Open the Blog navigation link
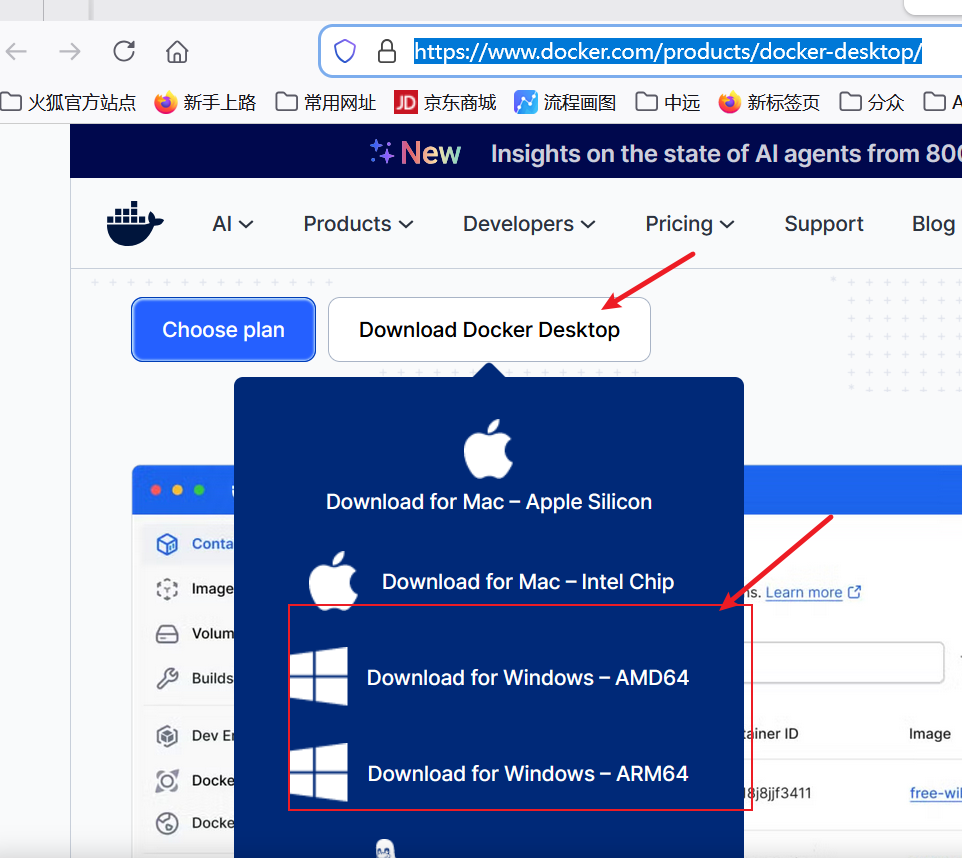Image resolution: width=962 pixels, height=861 pixels. (x=933, y=224)
